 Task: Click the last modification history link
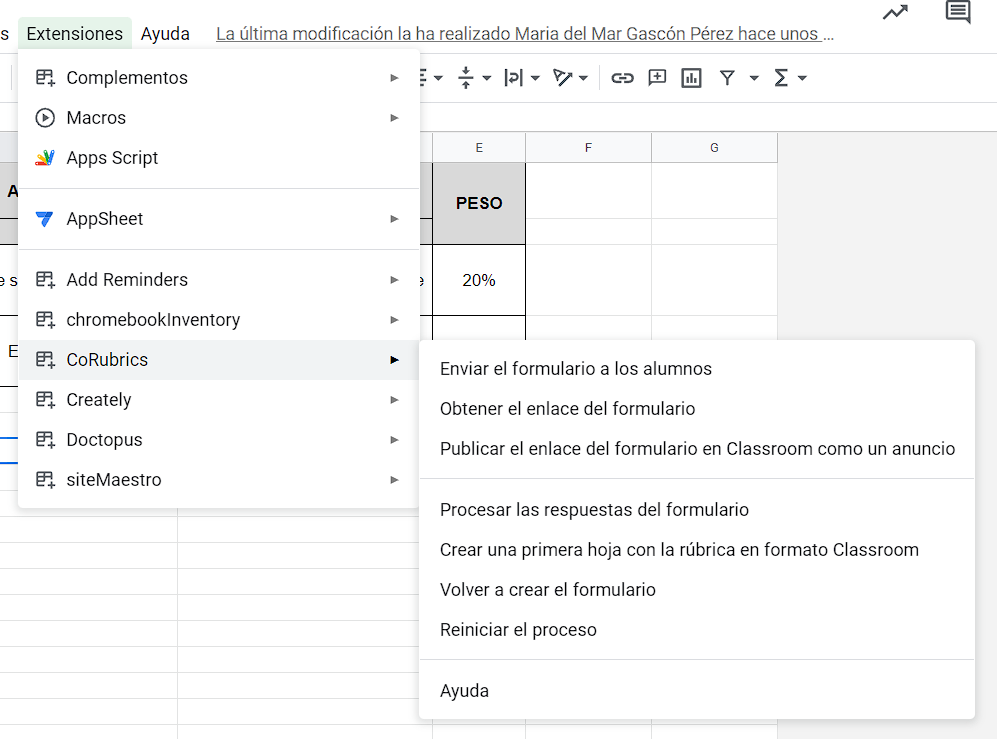tap(525, 34)
